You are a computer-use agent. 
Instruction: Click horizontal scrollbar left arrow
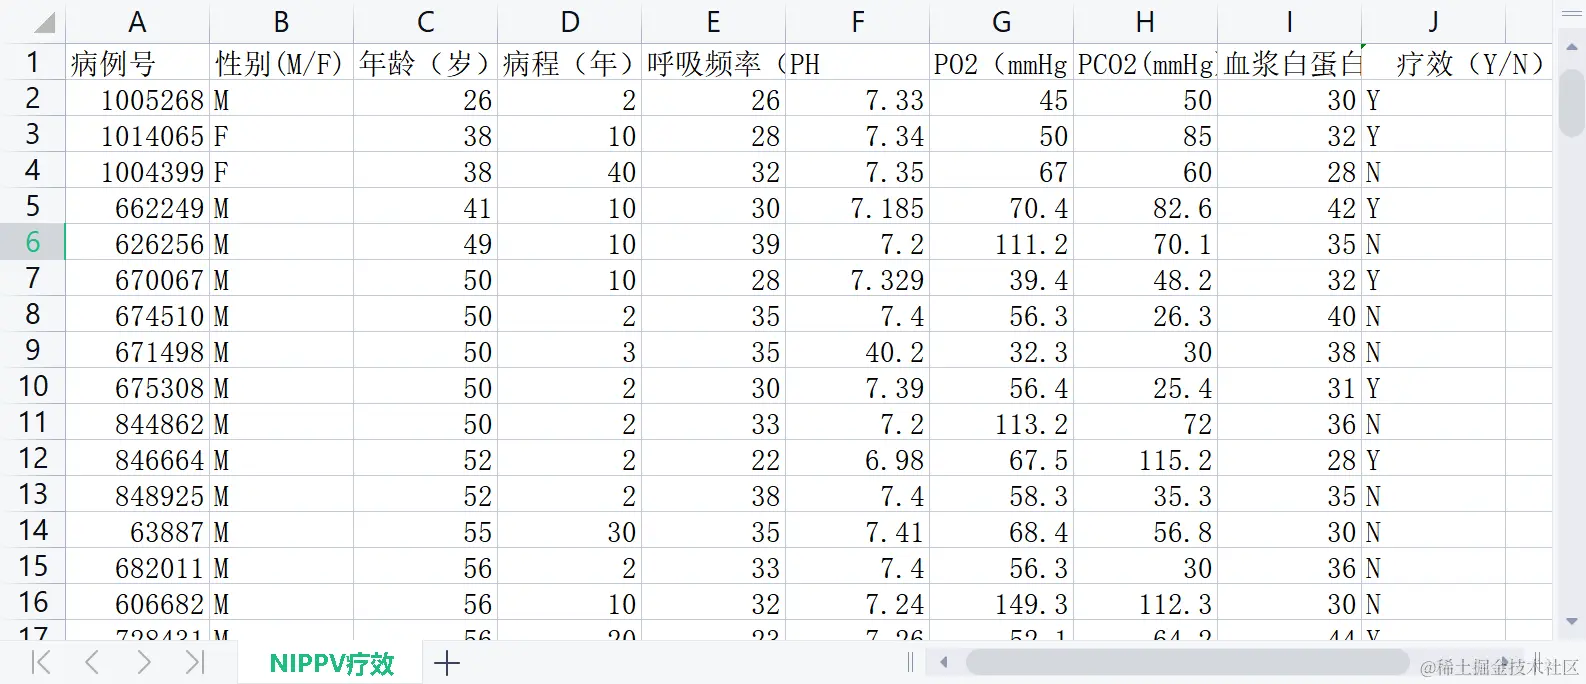[x=943, y=662]
